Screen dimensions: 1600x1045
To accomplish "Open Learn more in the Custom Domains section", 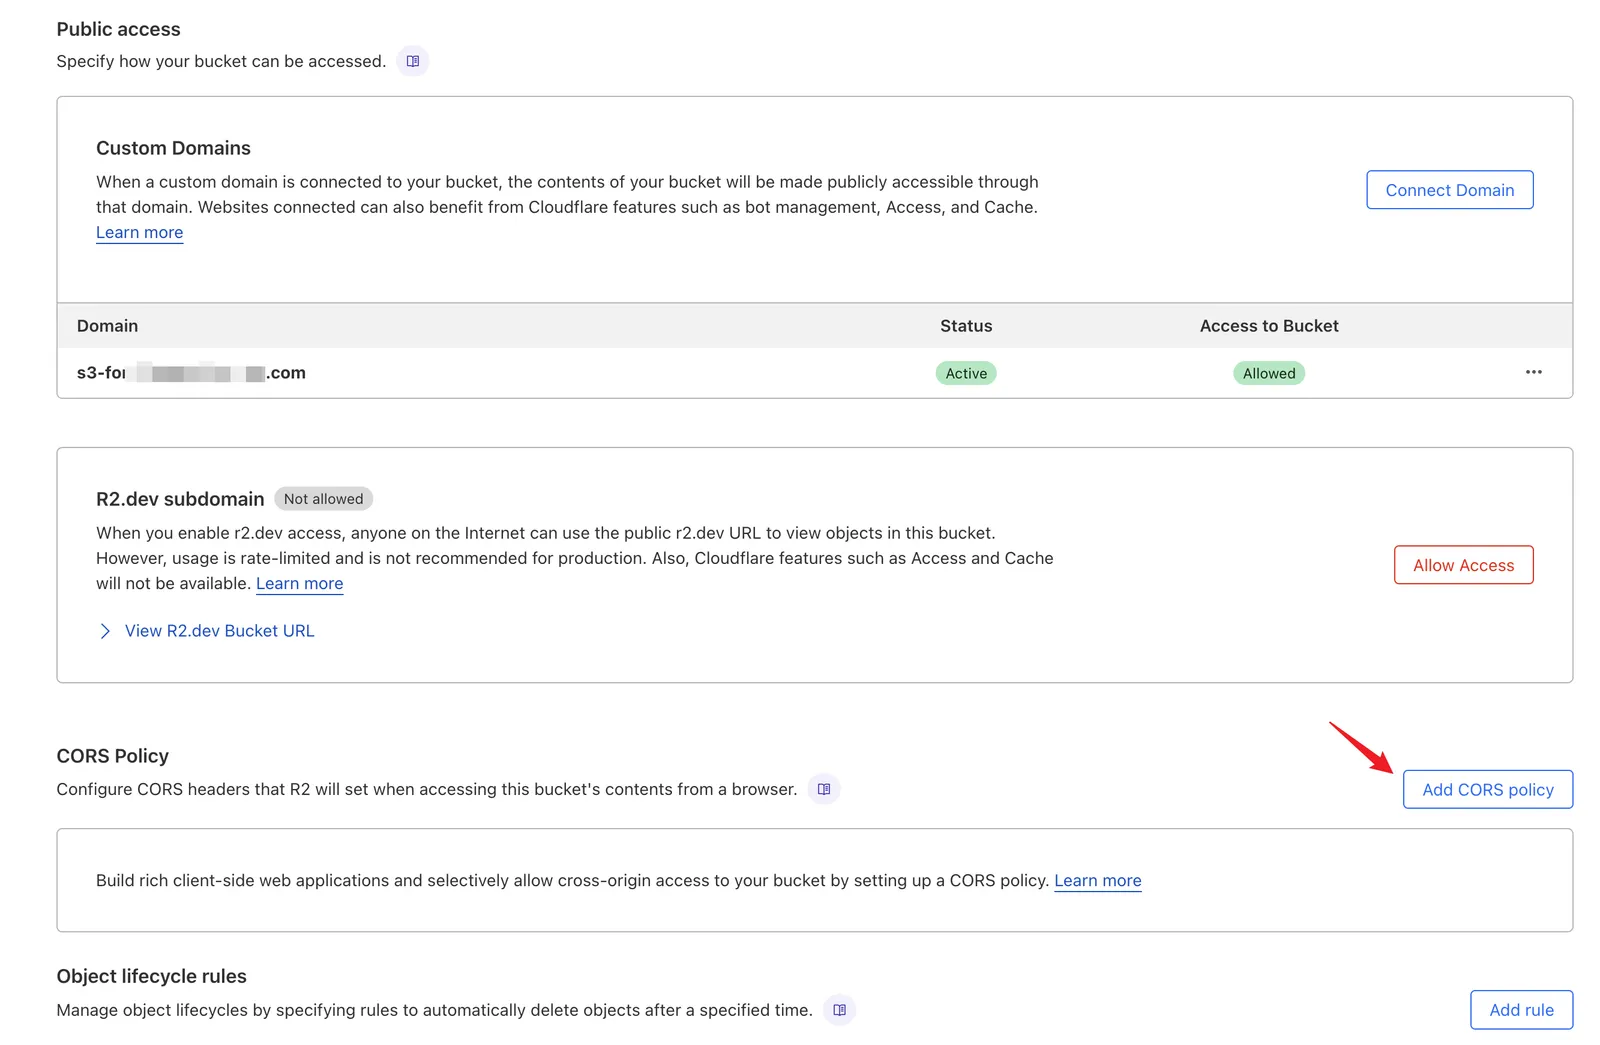I will pyautogui.click(x=139, y=232).
